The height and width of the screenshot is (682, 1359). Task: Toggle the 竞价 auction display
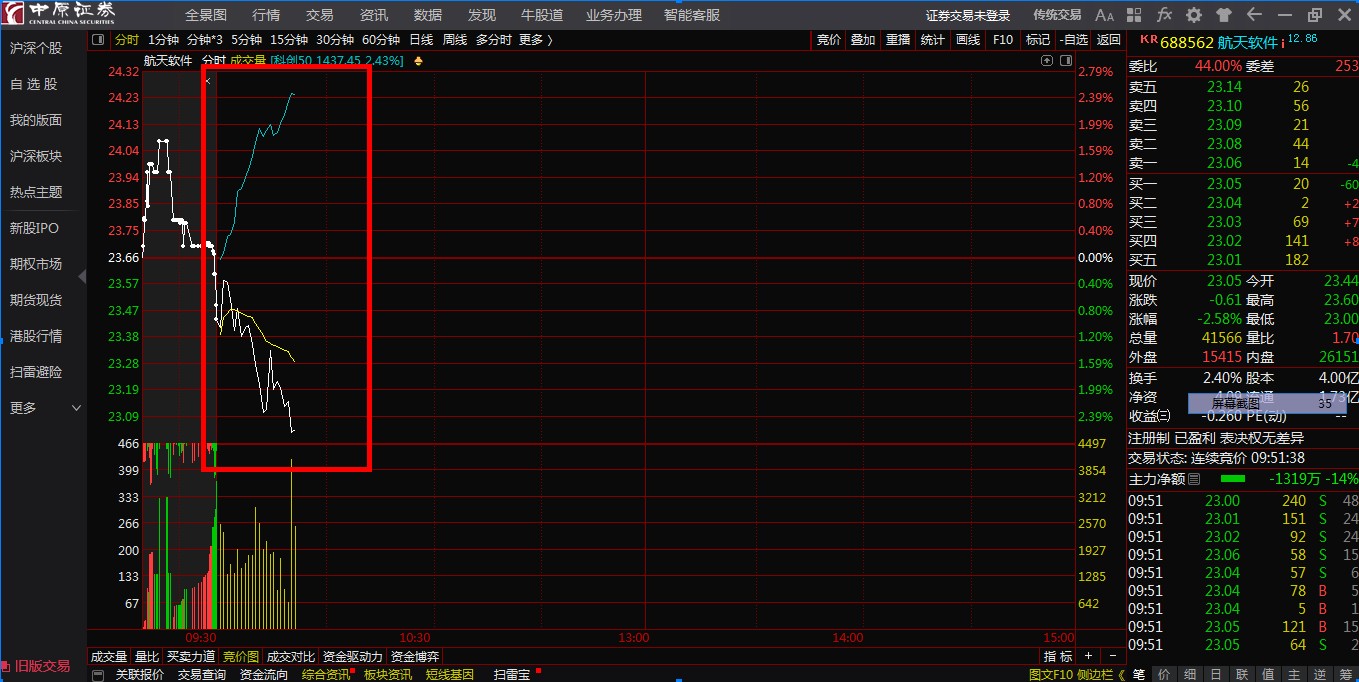click(828, 40)
